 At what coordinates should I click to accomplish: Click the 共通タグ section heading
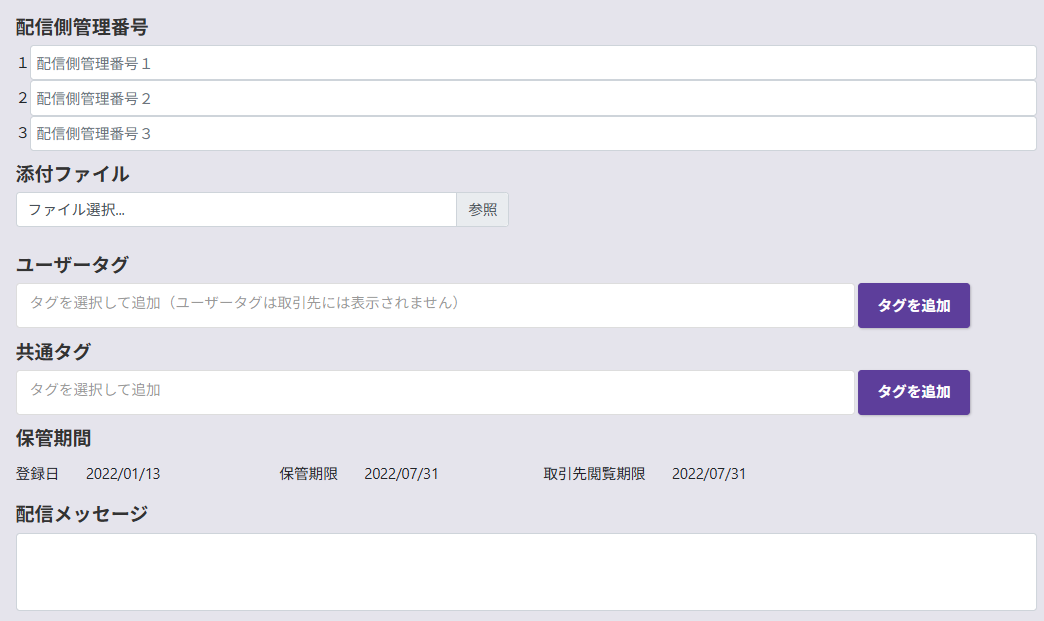tap(53, 352)
